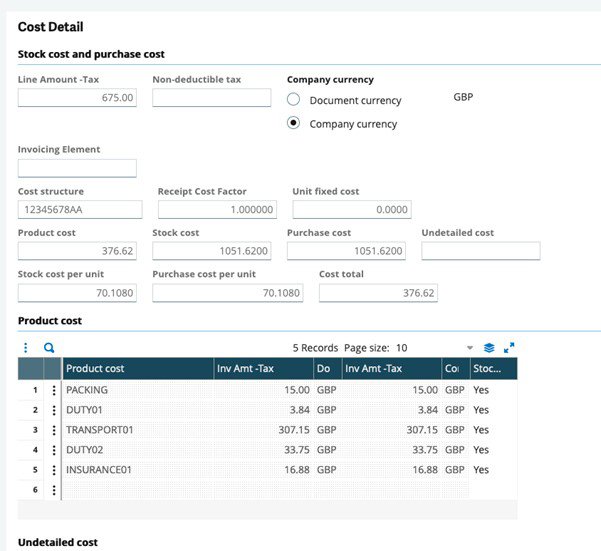Click the GBP label beside Company currency

coord(463,97)
